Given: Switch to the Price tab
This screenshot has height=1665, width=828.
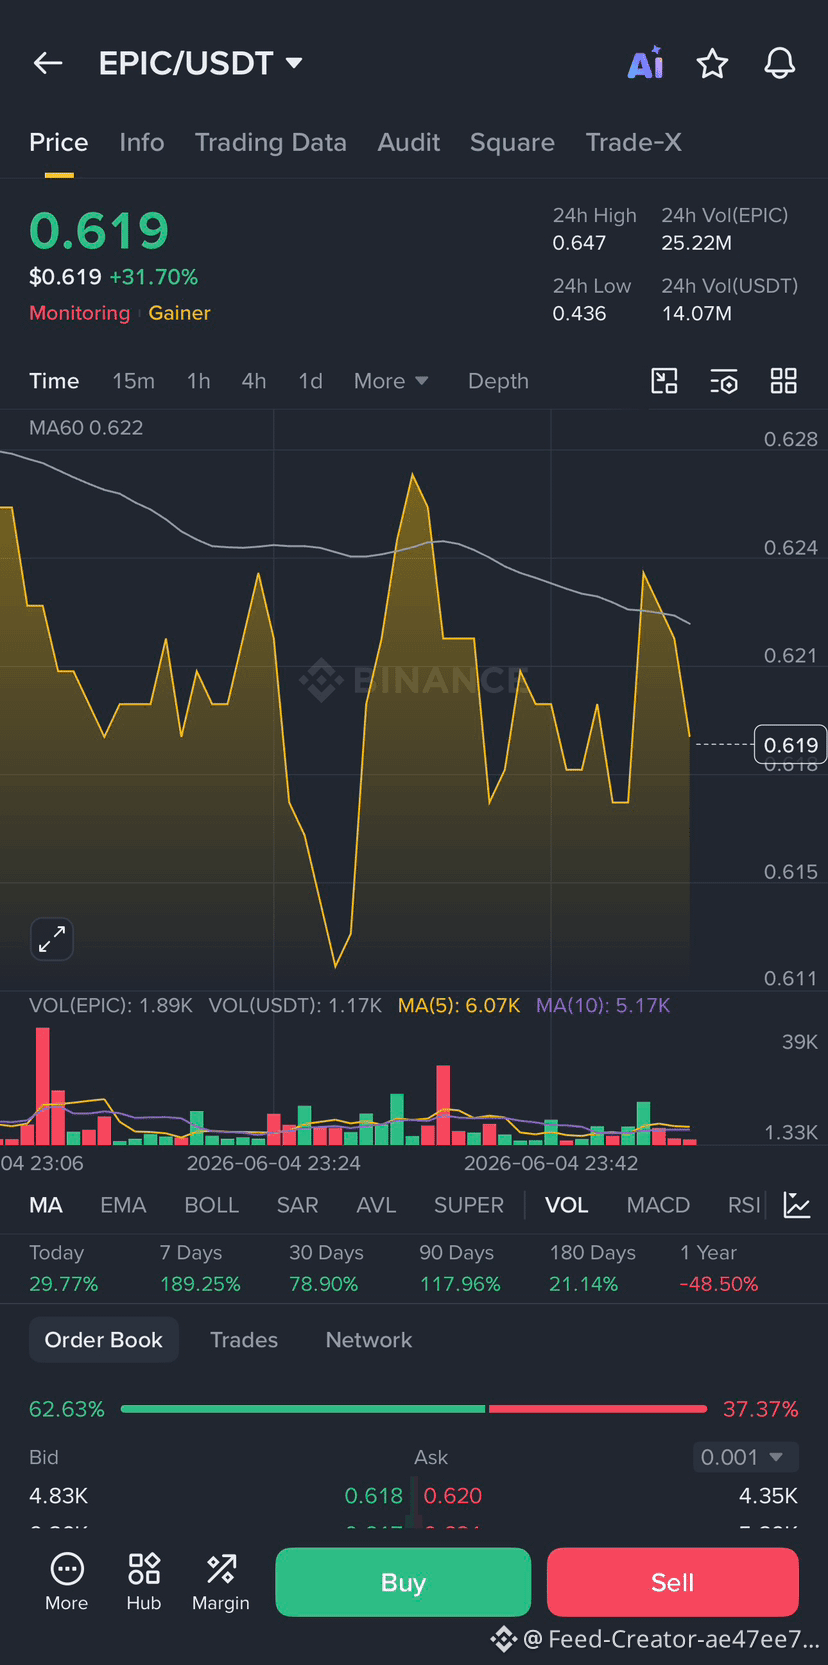Looking at the screenshot, I should click(x=59, y=142).
